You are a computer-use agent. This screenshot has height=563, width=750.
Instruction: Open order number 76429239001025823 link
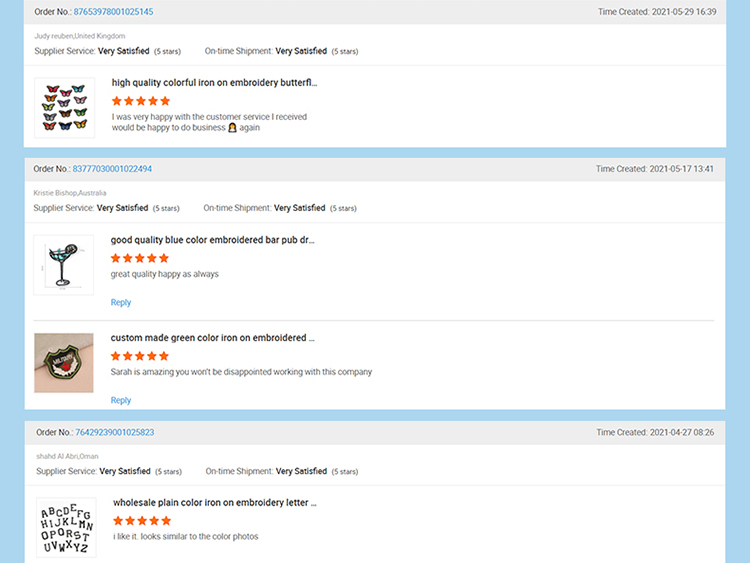(x=114, y=433)
